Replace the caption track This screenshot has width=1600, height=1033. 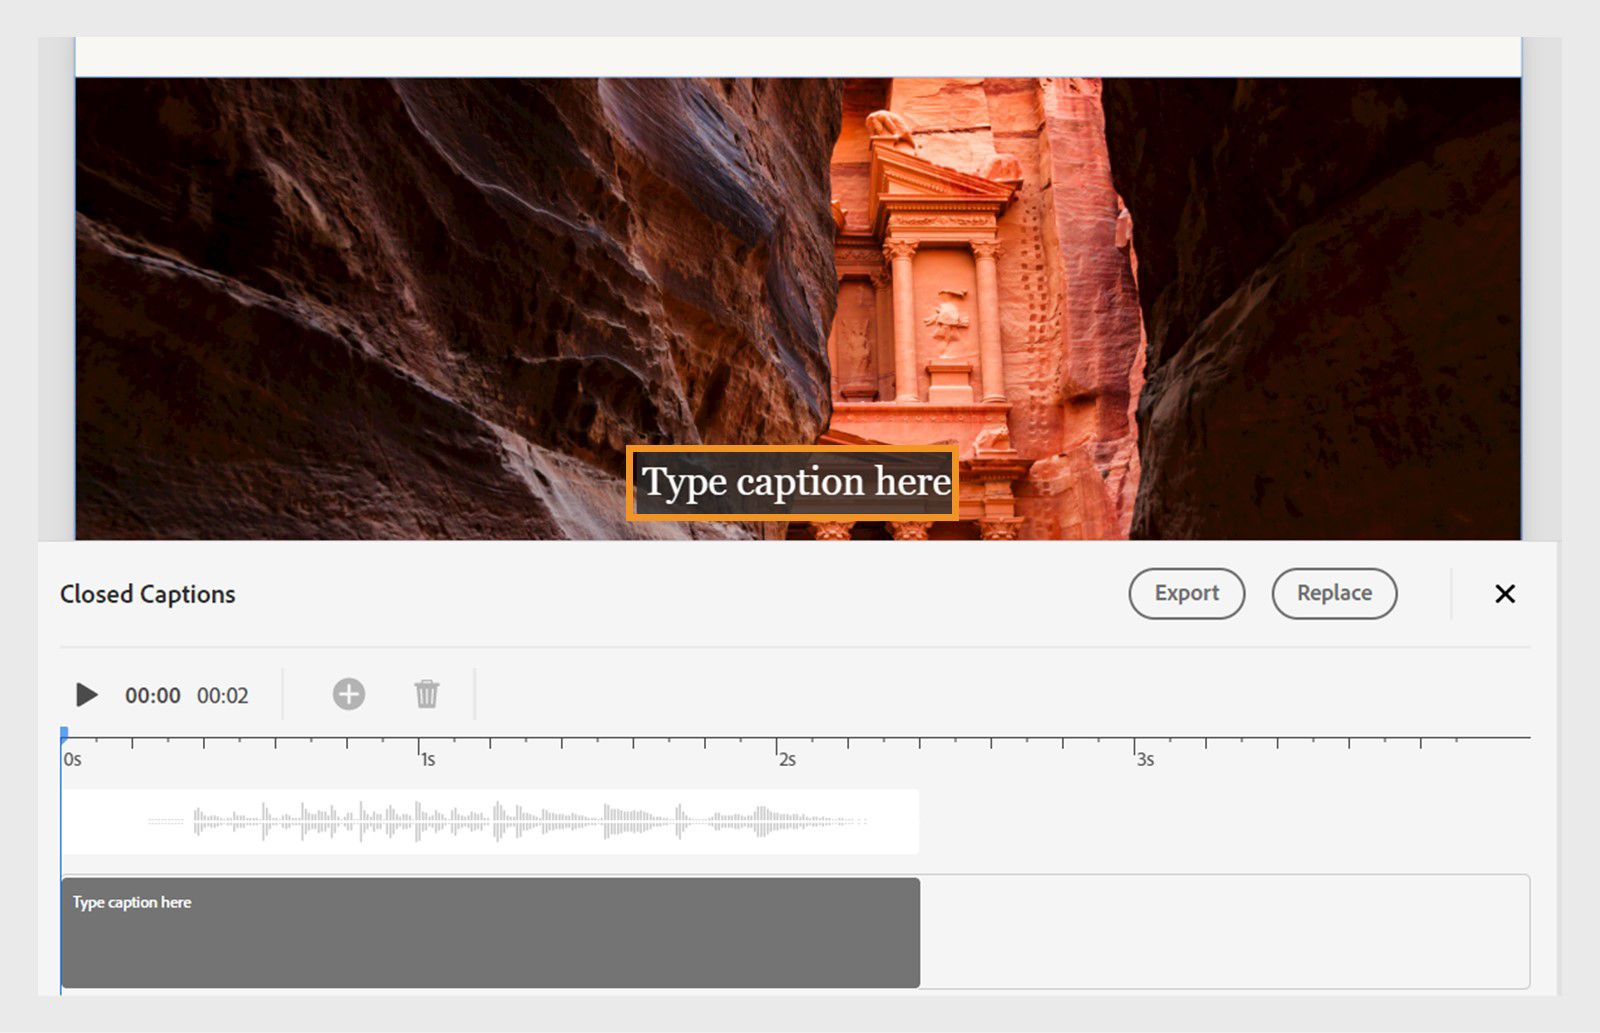click(x=1333, y=593)
